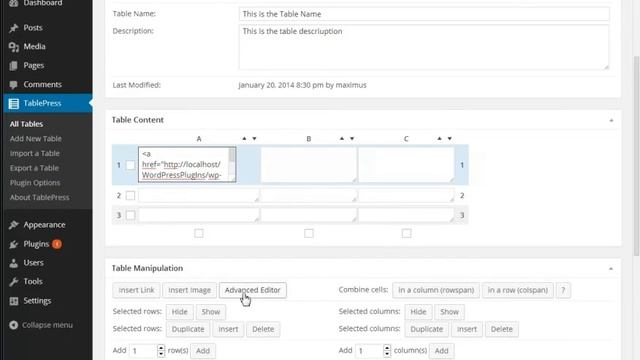Click the Users person icon

[x=13, y=263]
